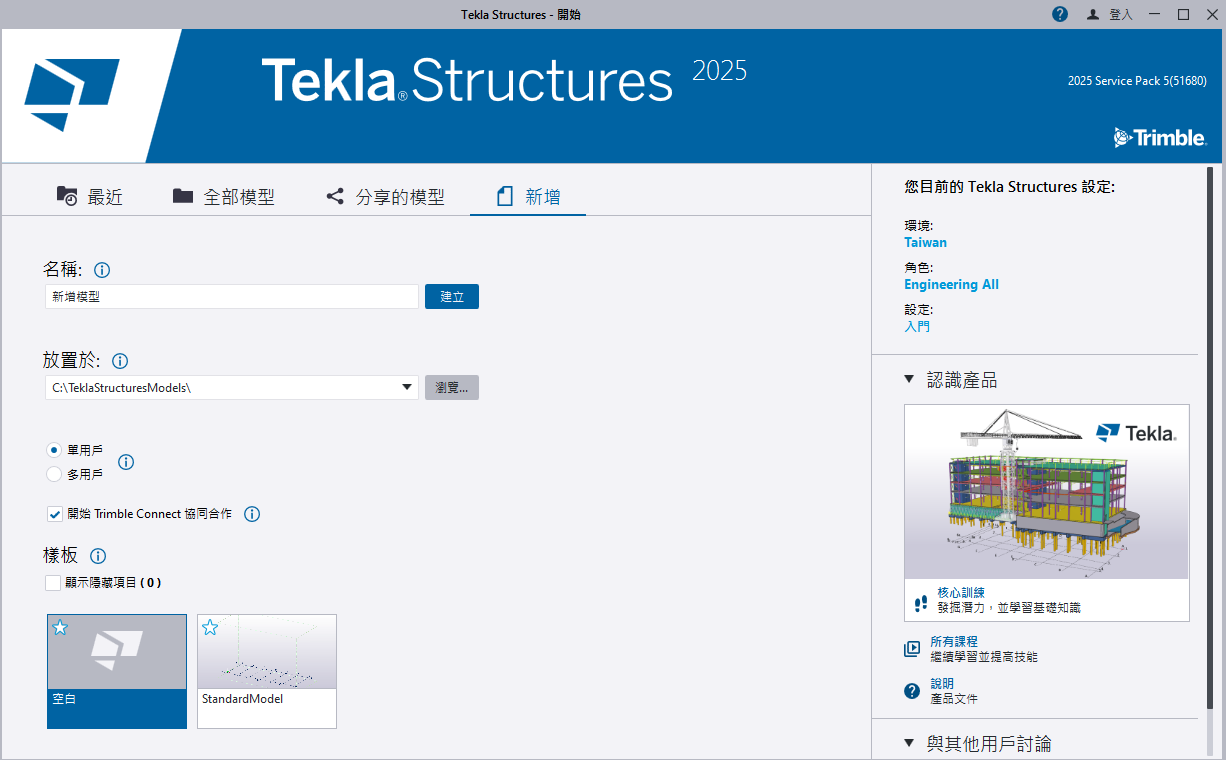The width and height of the screenshot is (1226, 760).
Task: Uncheck 開始 Trimble Connect 協同合作 checkbox
Action: pyautogui.click(x=54, y=514)
